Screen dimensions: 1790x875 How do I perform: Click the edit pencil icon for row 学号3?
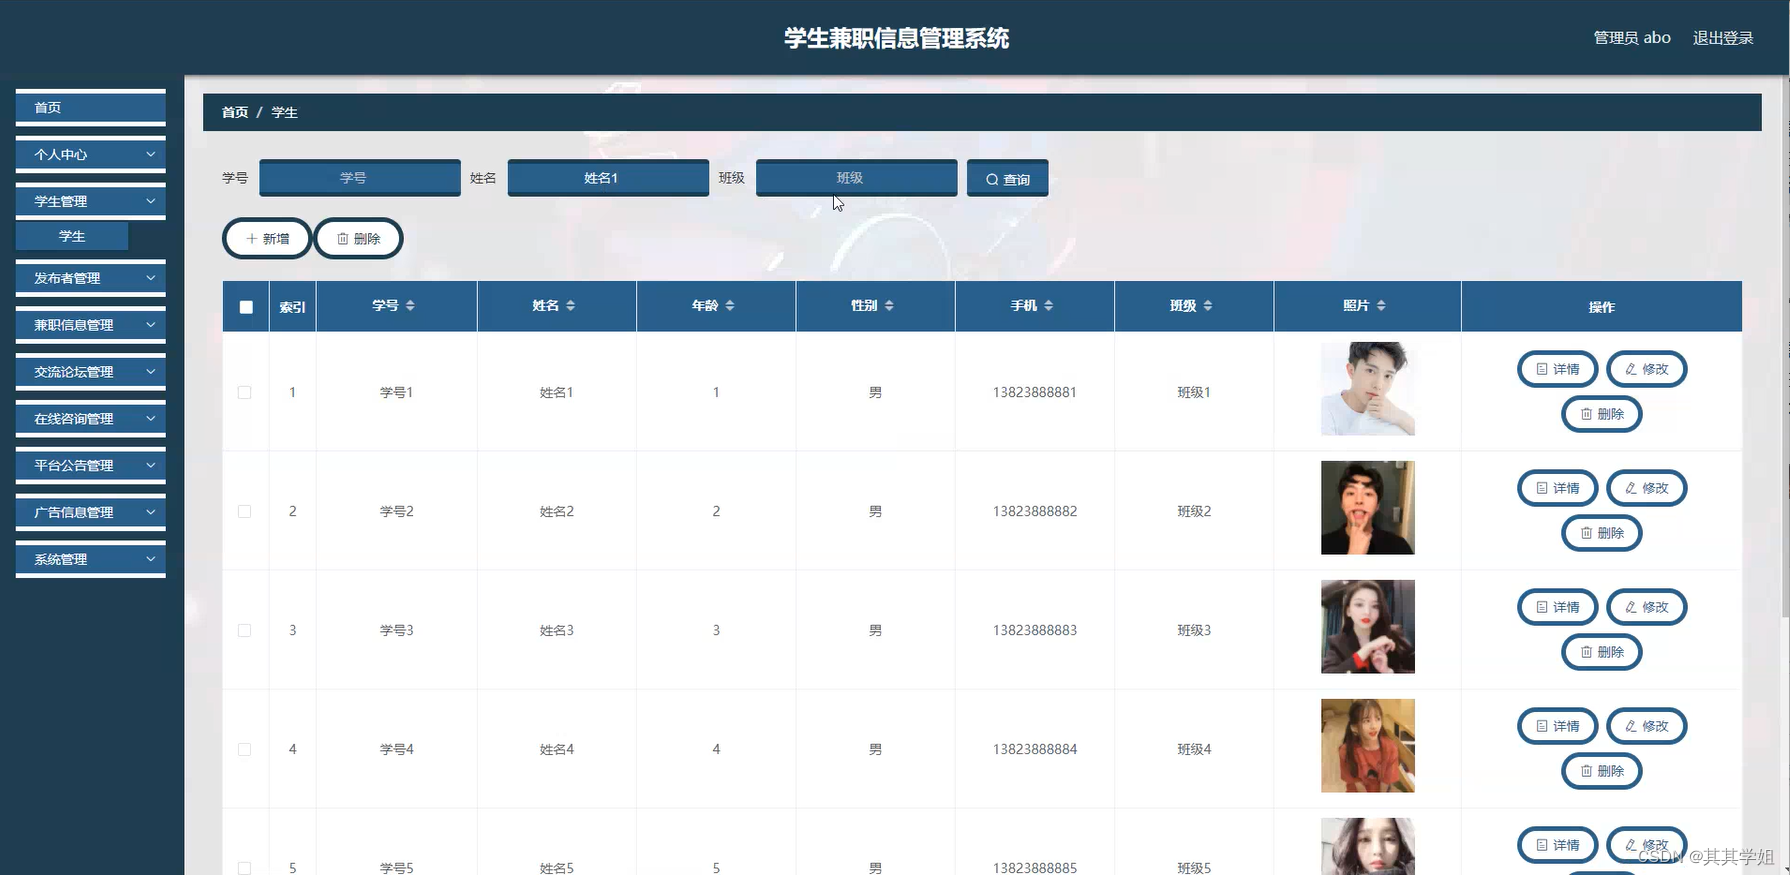1631,607
